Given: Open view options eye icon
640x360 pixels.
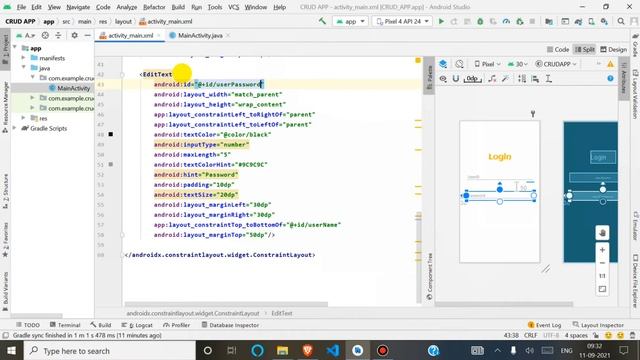Looking at the screenshot, I should [443, 78].
